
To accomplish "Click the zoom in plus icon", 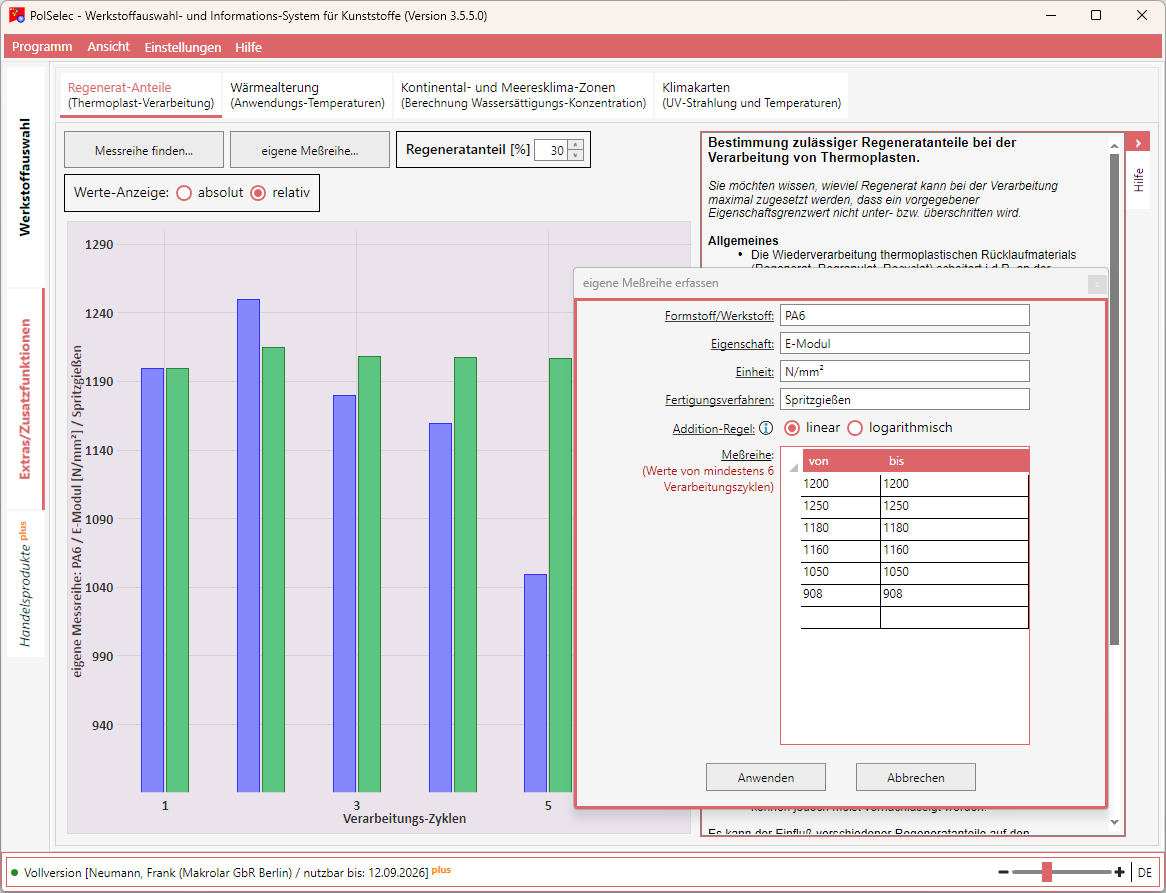I will [x=1119, y=871].
